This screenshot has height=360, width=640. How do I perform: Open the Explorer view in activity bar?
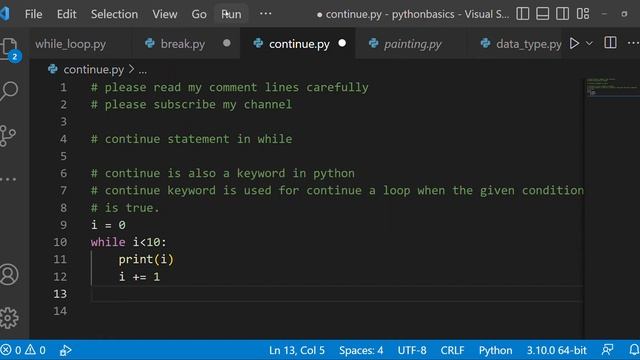click(x=9, y=49)
